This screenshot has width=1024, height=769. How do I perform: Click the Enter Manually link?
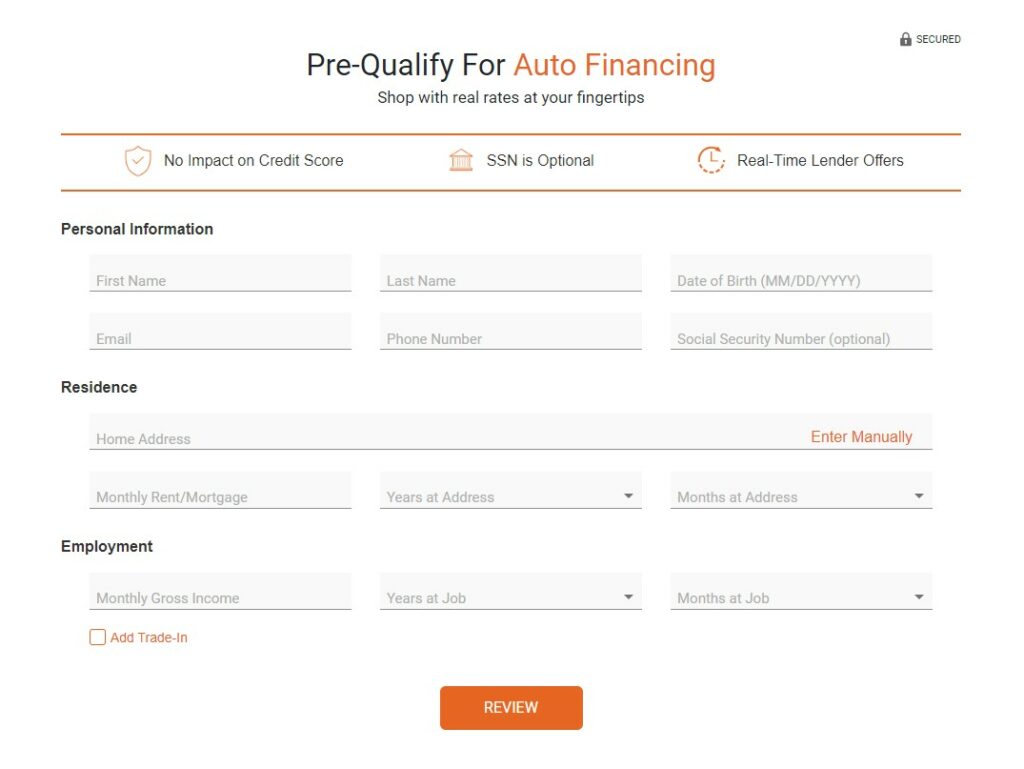click(x=861, y=437)
